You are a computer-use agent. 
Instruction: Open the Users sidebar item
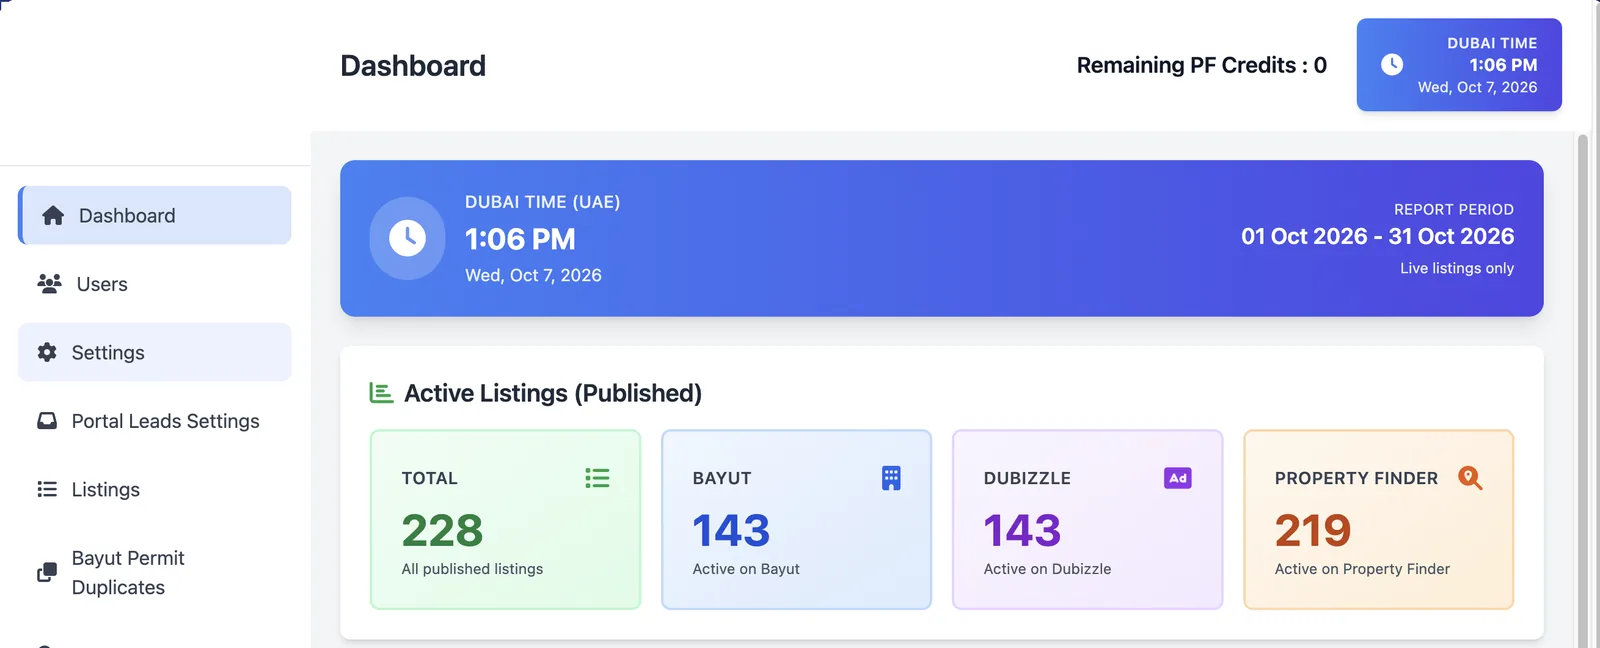[155, 284]
